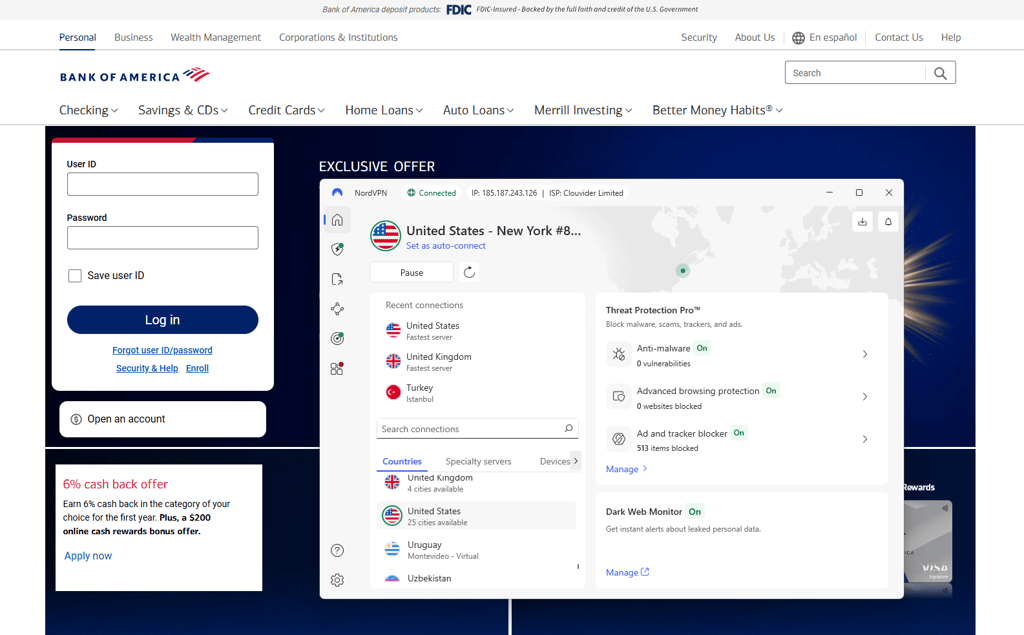Viewport: 1024px width, 635px height.
Task: Click the Search connections field
Action: (x=477, y=429)
